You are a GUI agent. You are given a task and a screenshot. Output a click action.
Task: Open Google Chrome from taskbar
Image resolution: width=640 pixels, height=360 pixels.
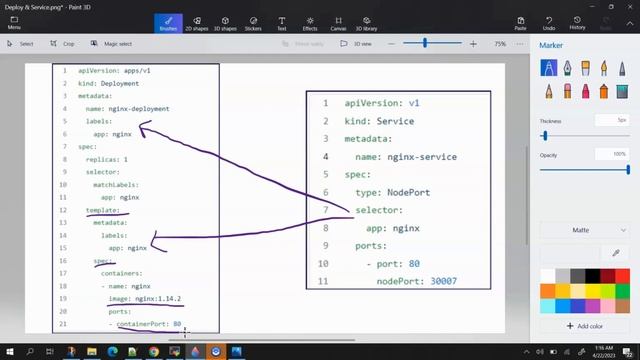[x=154, y=351]
